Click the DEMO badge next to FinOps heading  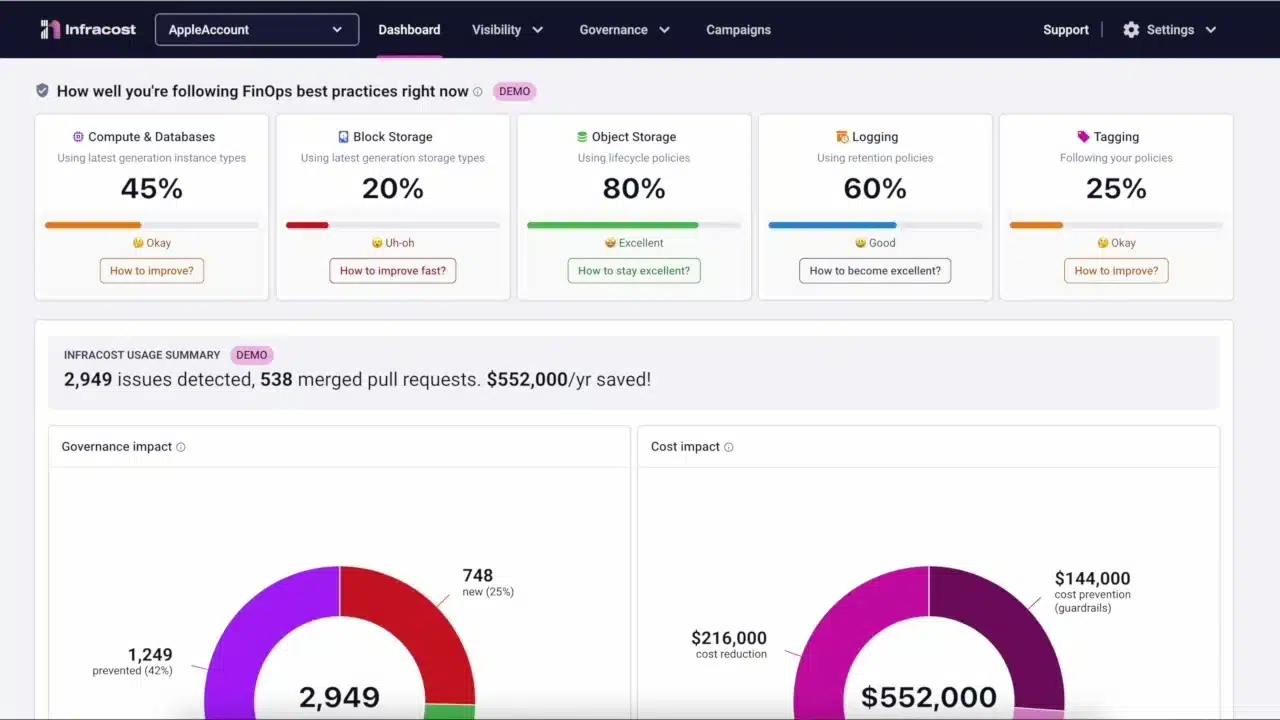pos(515,91)
